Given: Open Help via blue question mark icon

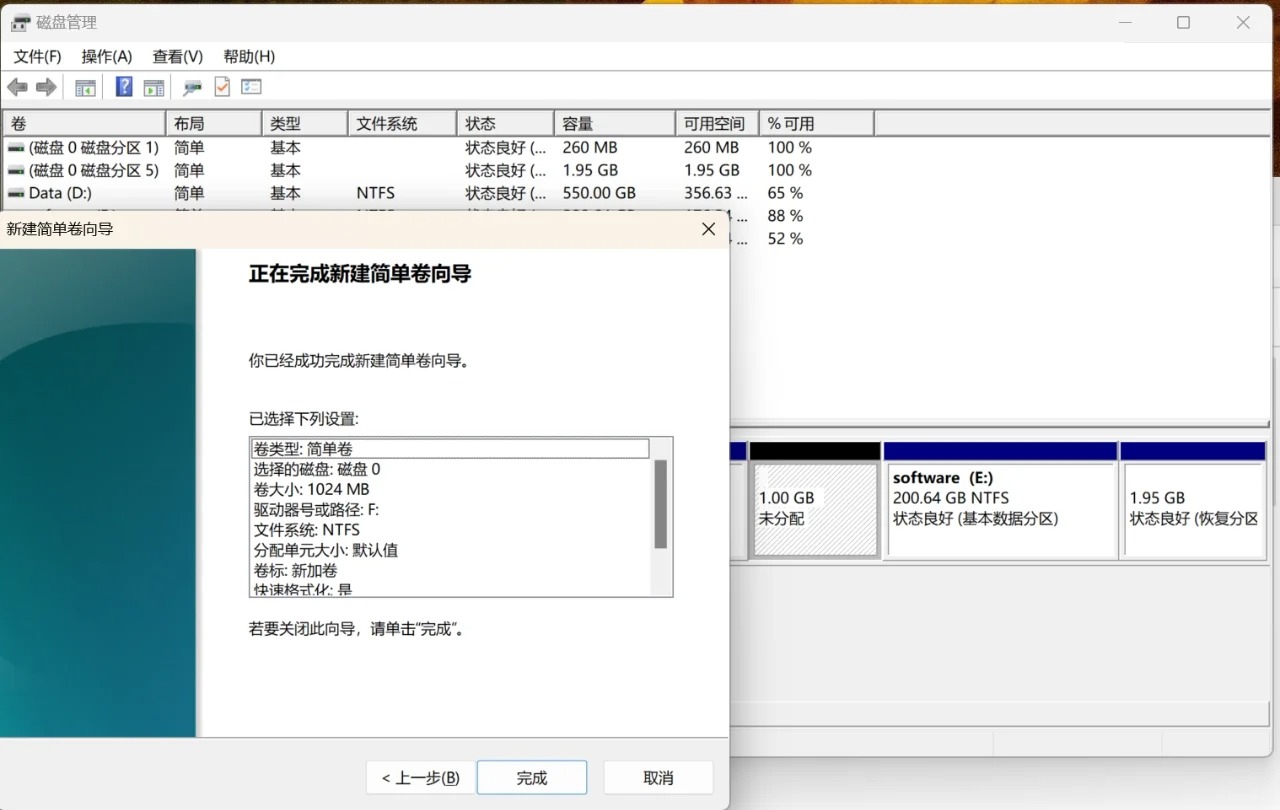Looking at the screenshot, I should tap(124, 87).
